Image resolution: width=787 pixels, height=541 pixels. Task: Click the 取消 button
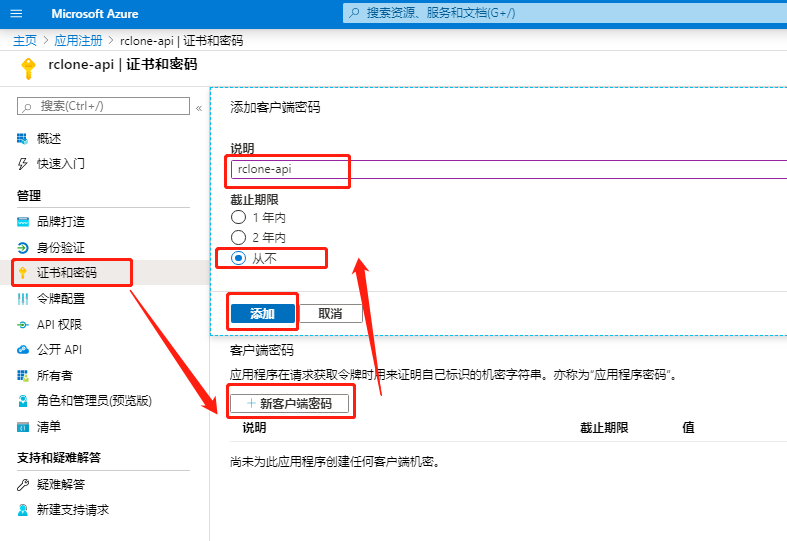[x=330, y=314]
